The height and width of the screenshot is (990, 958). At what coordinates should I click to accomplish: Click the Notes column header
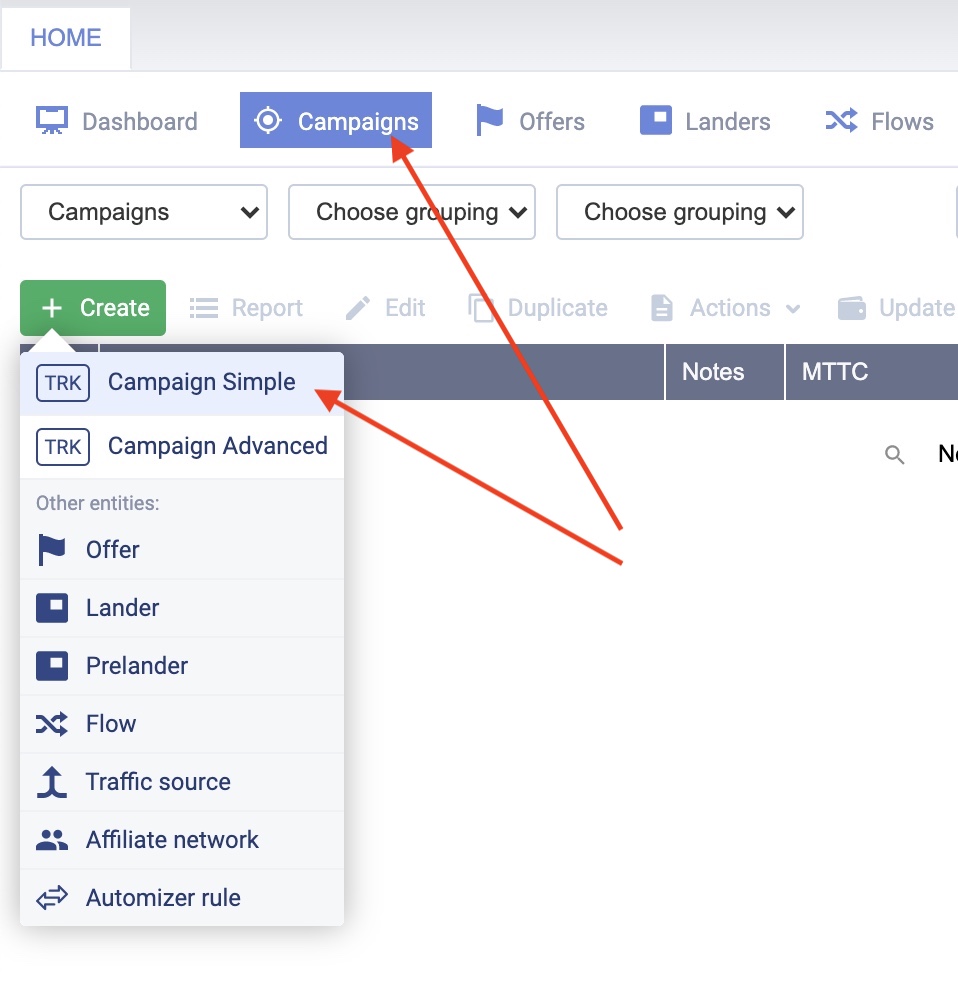click(x=713, y=372)
